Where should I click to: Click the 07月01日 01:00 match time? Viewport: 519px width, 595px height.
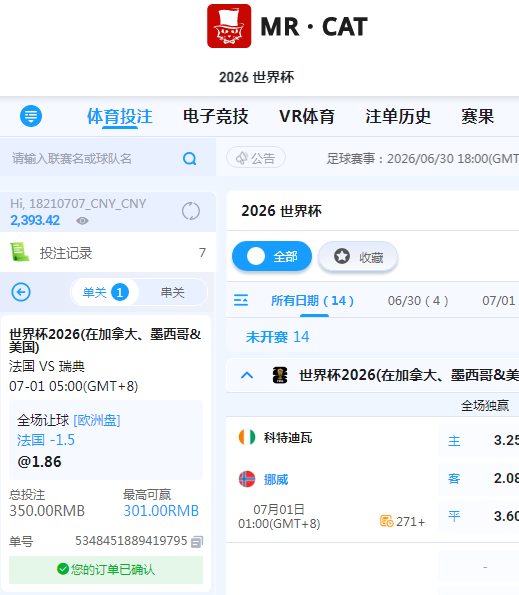(x=279, y=516)
